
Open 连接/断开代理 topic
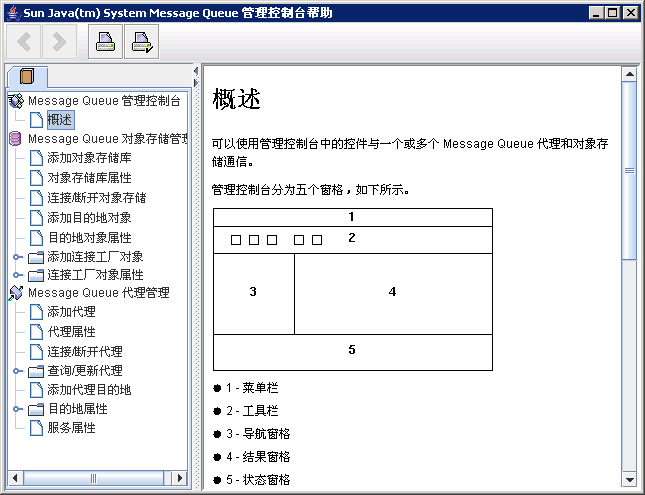(85, 351)
